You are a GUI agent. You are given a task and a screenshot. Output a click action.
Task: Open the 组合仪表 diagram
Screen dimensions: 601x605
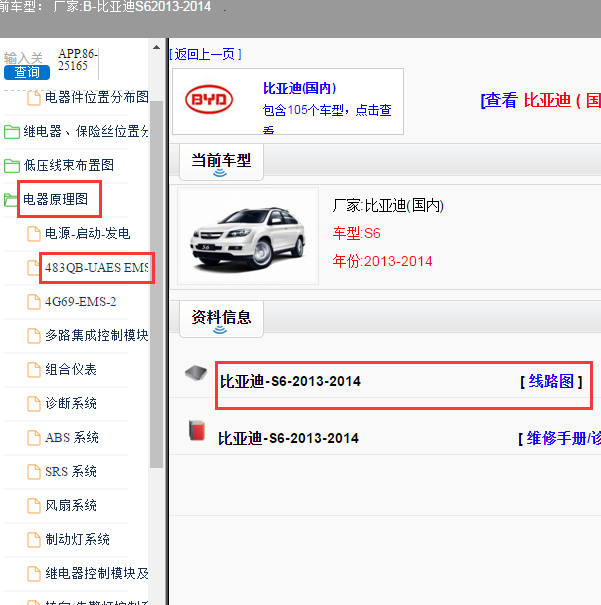click(x=71, y=369)
